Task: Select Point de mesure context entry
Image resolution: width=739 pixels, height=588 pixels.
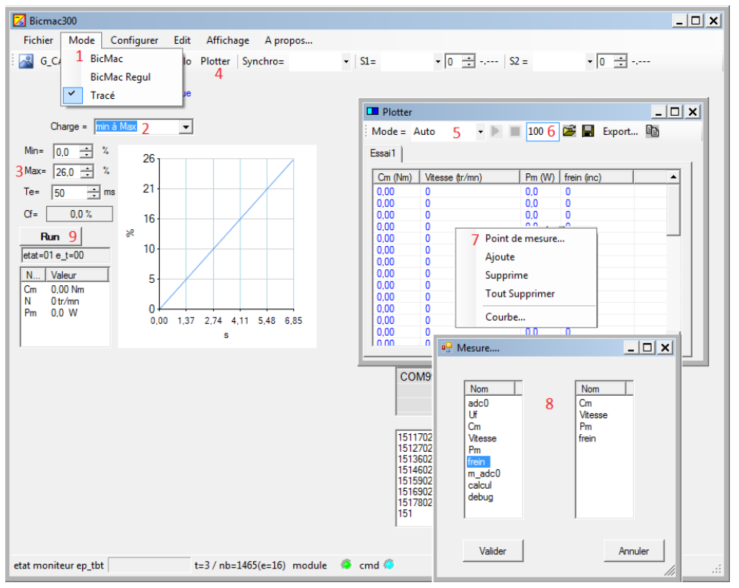Action: pyautogui.click(x=525, y=238)
